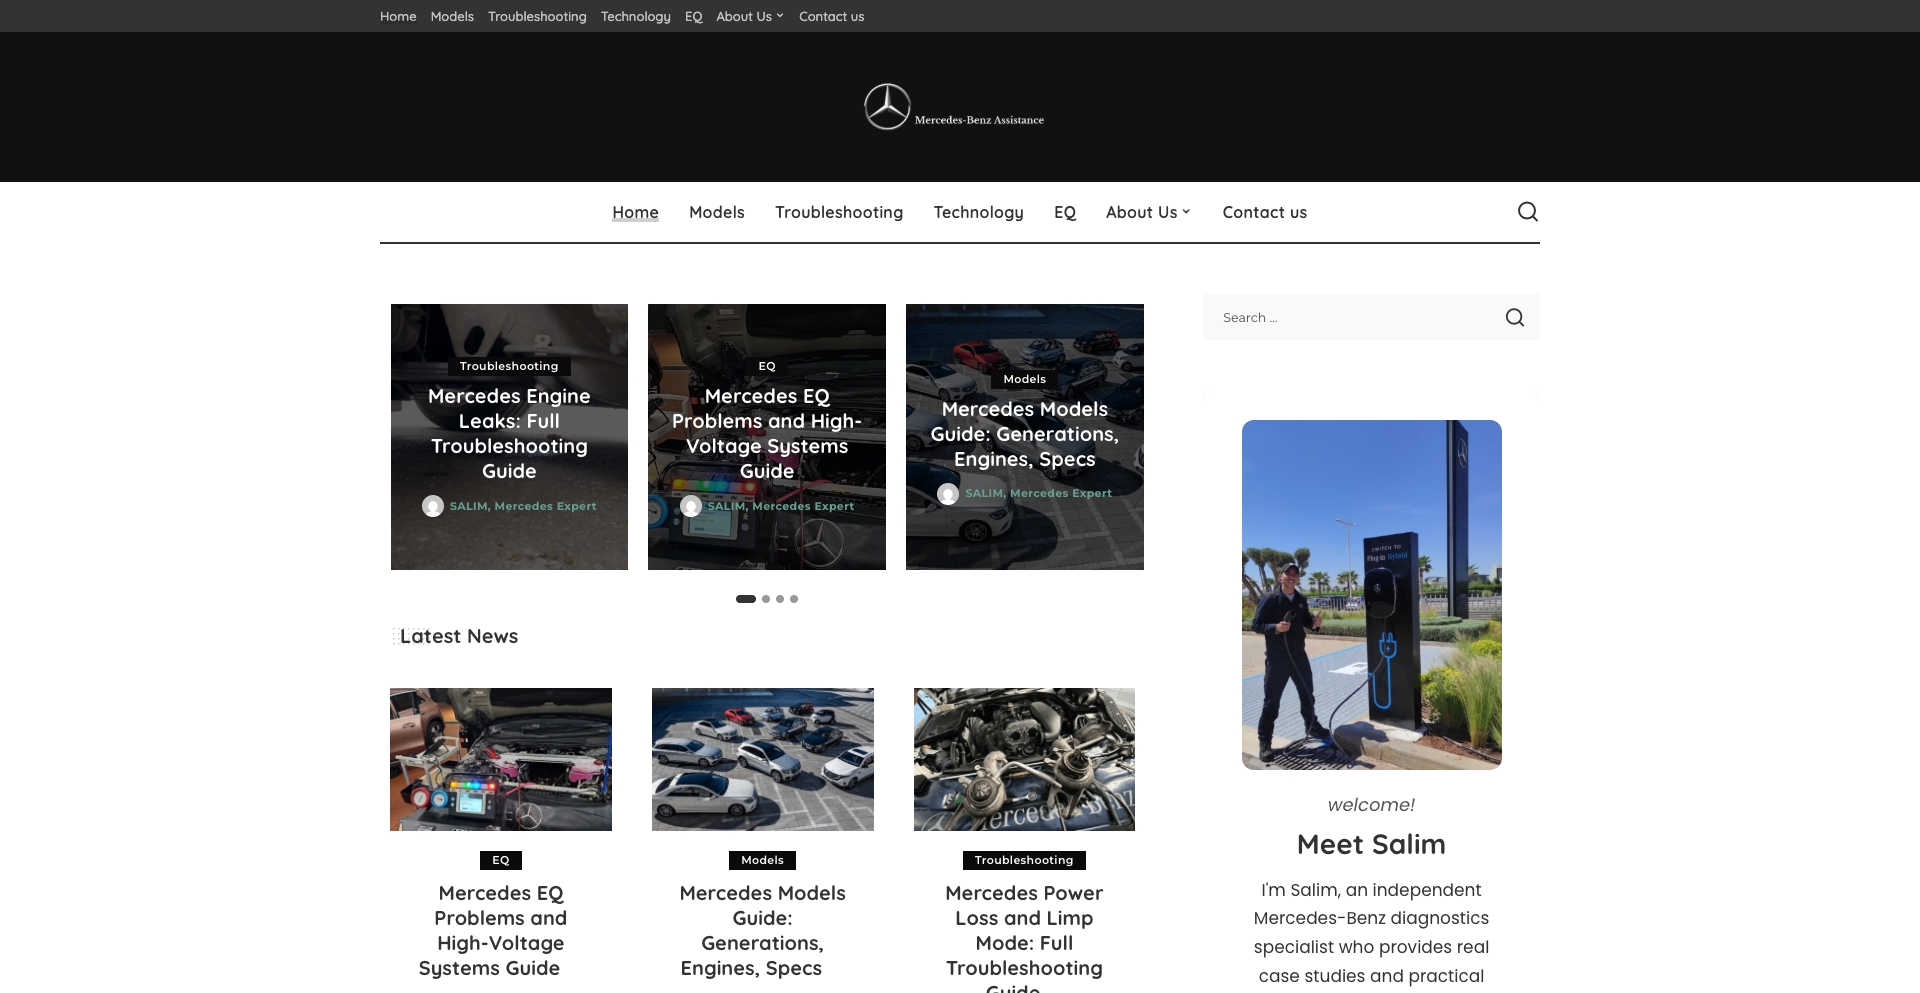The image size is (1920, 993).
Task: Open the Technology menu item
Action: tap(978, 212)
